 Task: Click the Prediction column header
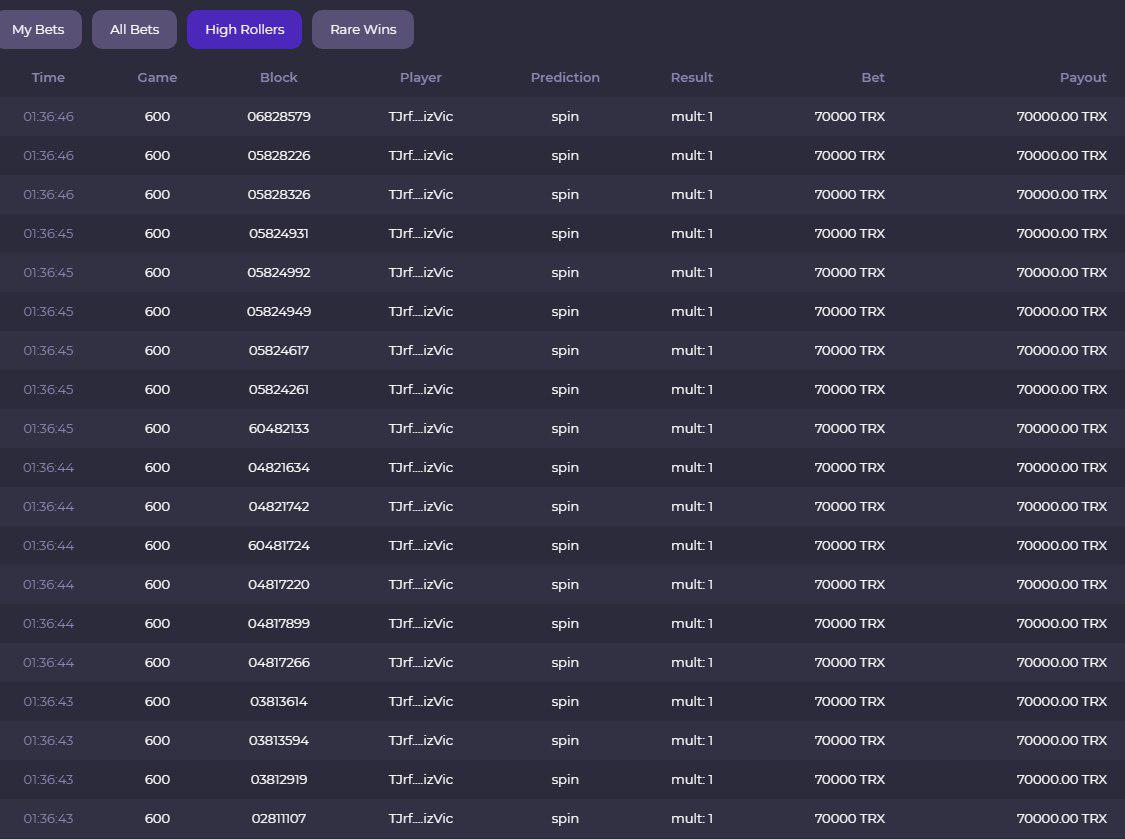pos(565,78)
